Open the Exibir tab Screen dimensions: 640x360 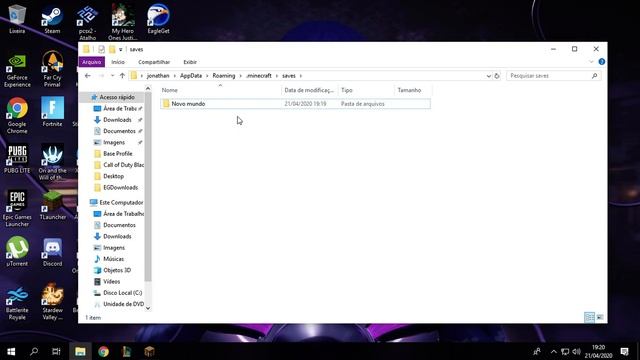click(x=190, y=62)
